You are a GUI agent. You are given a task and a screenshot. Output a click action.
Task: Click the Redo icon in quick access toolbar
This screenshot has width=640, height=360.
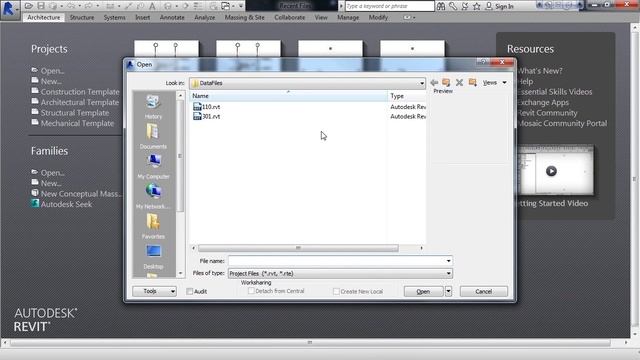pos(88,6)
